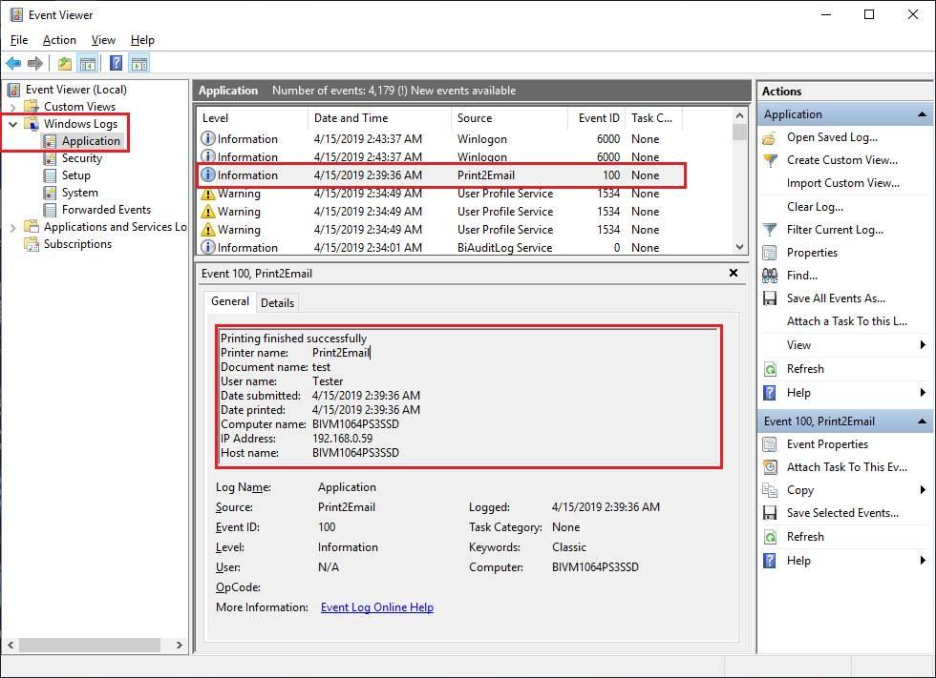Click the Properties icon under Application actions

point(770,253)
